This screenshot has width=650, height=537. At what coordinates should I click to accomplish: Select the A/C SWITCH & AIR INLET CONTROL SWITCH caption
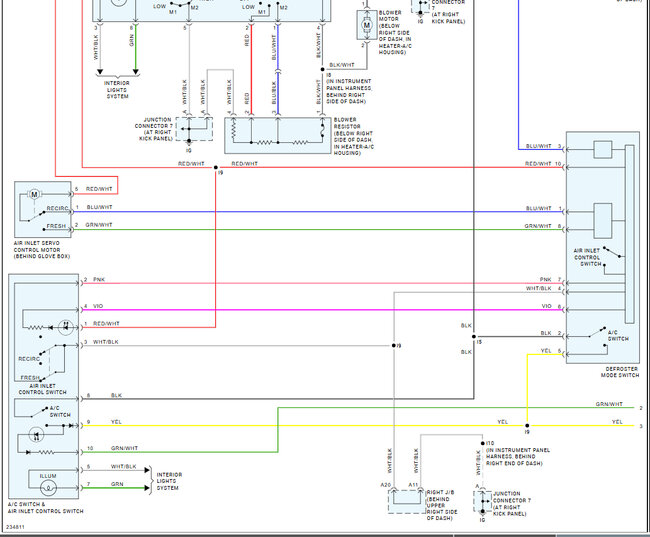coord(45,508)
